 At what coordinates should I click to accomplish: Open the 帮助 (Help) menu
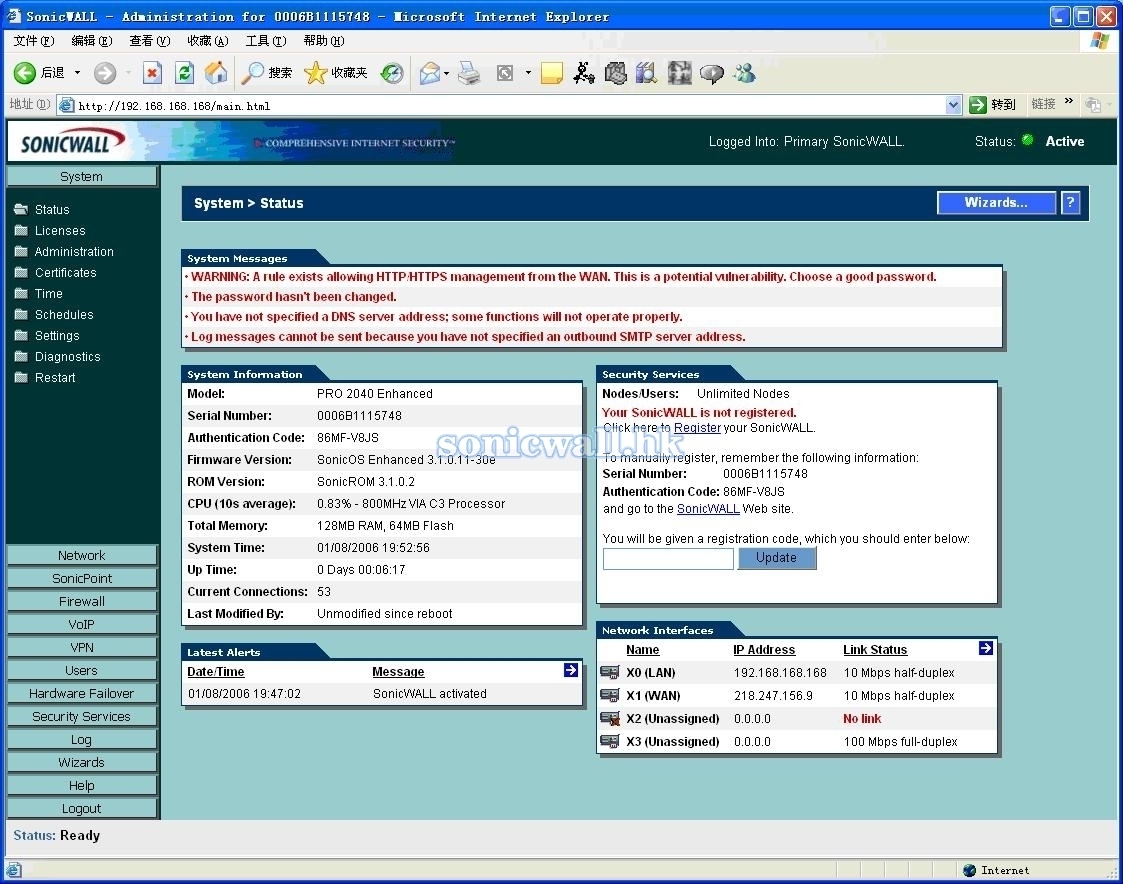pos(324,41)
